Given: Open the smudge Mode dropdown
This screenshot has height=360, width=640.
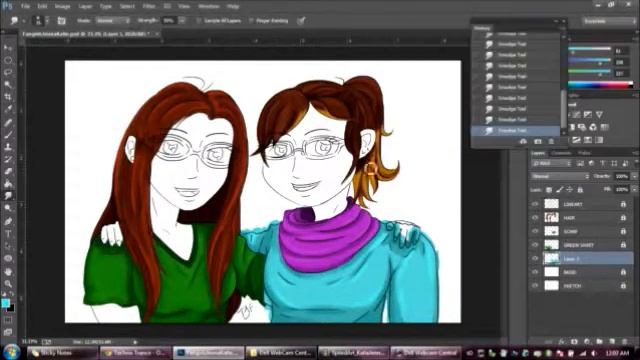Looking at the screenshot, I should coord(113,20).
